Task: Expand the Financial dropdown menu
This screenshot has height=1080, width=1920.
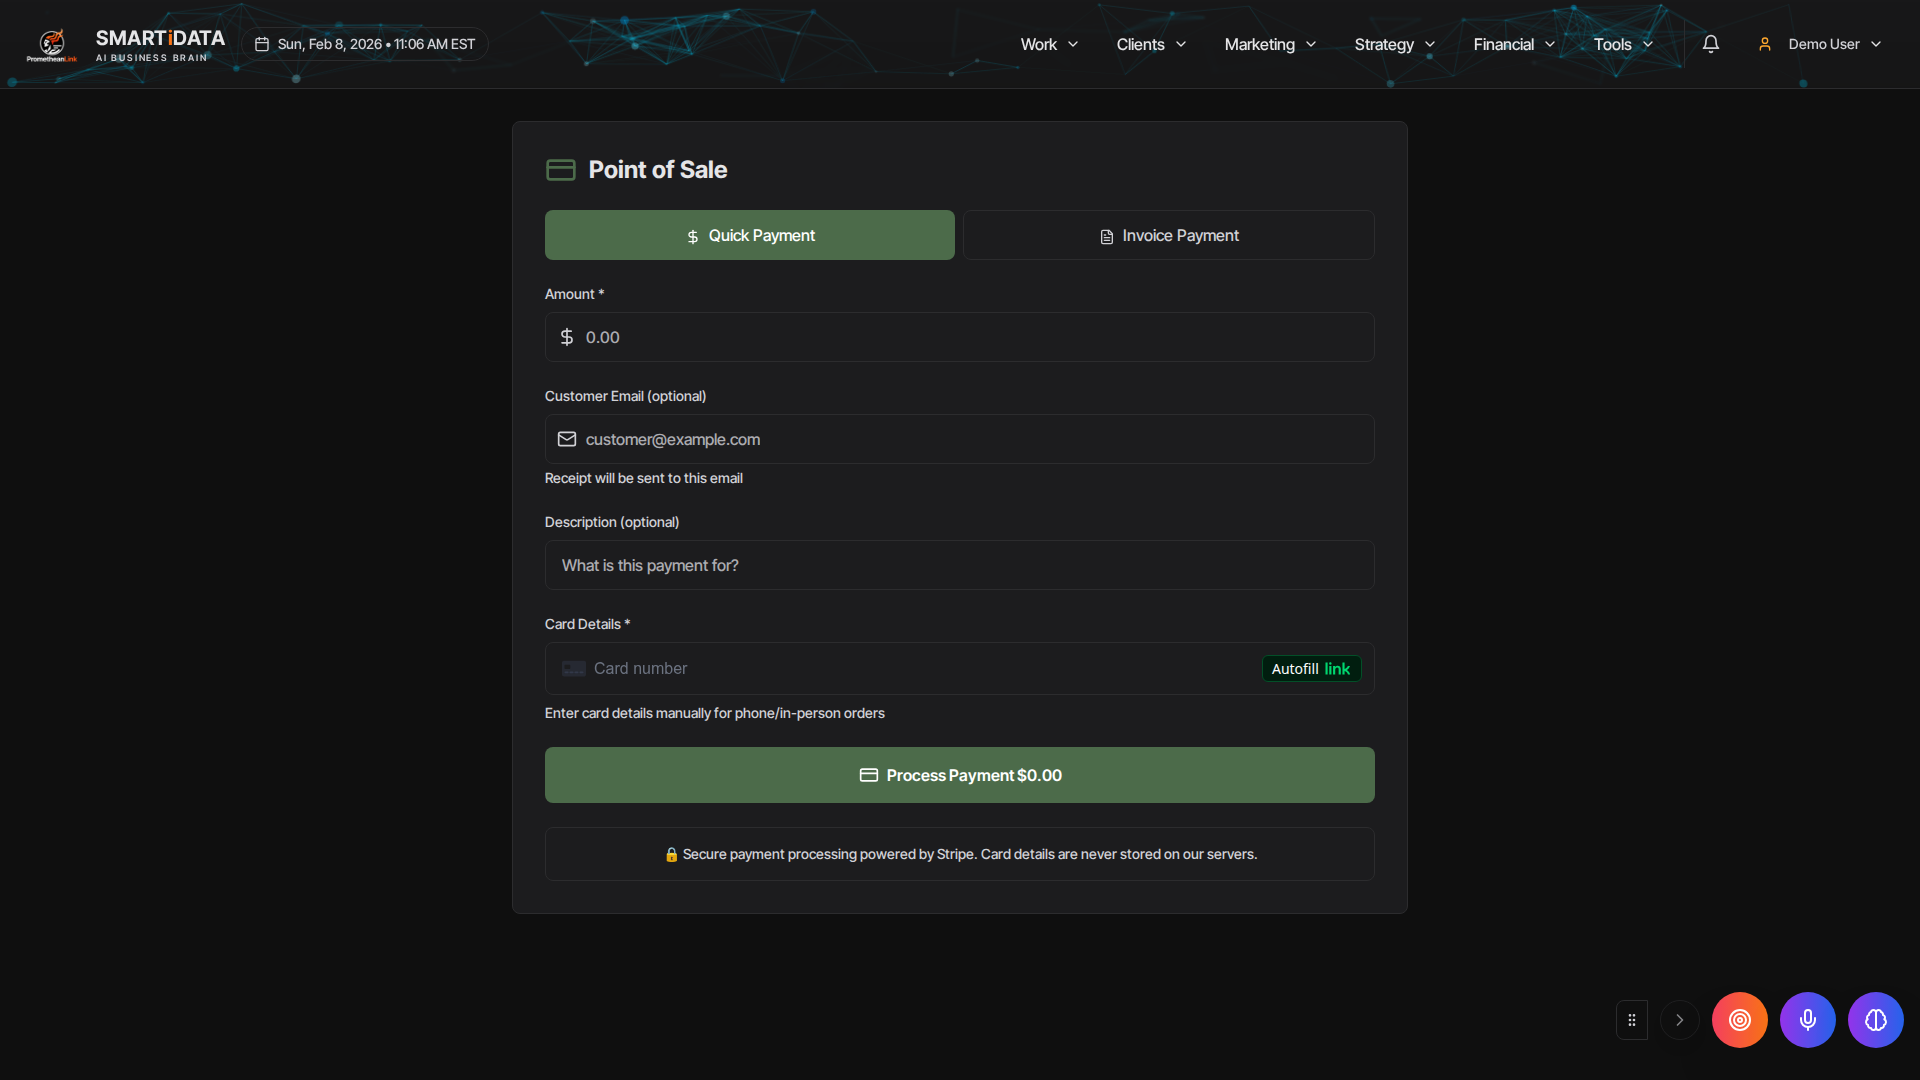Action: (1514, 44)
